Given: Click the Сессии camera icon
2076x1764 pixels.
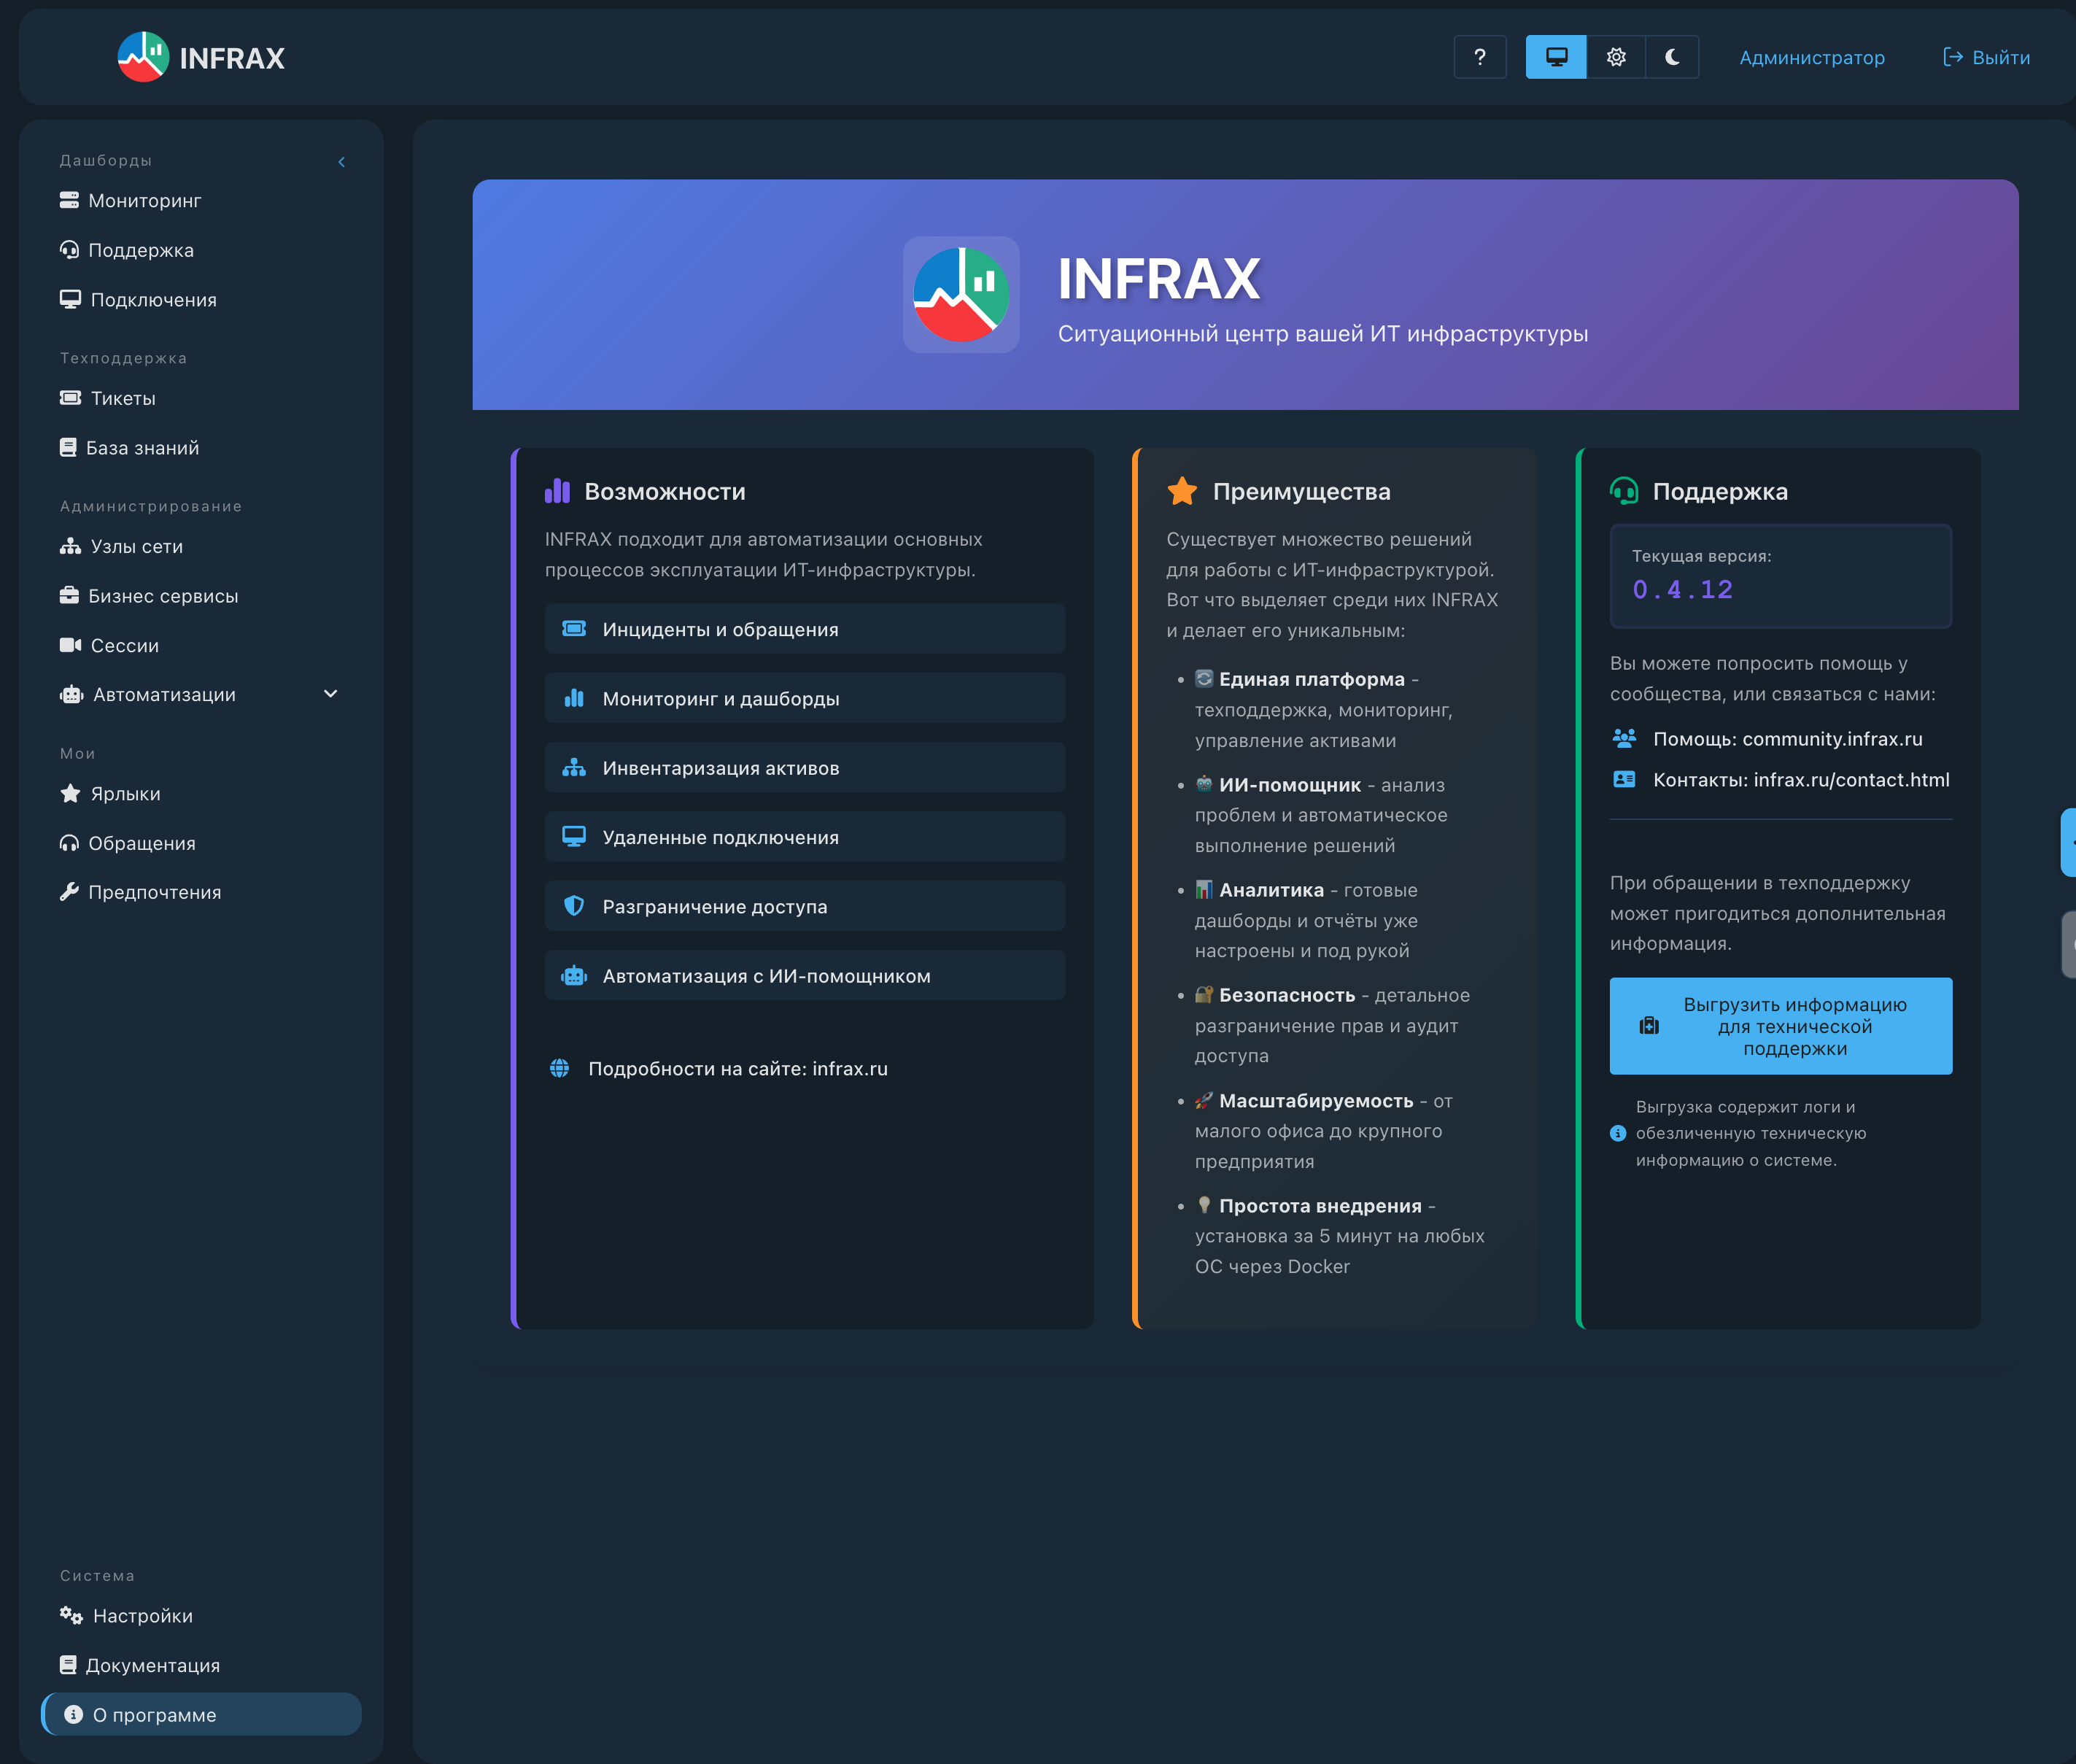Looking at the screenshot, I should [x=70, y=645].
